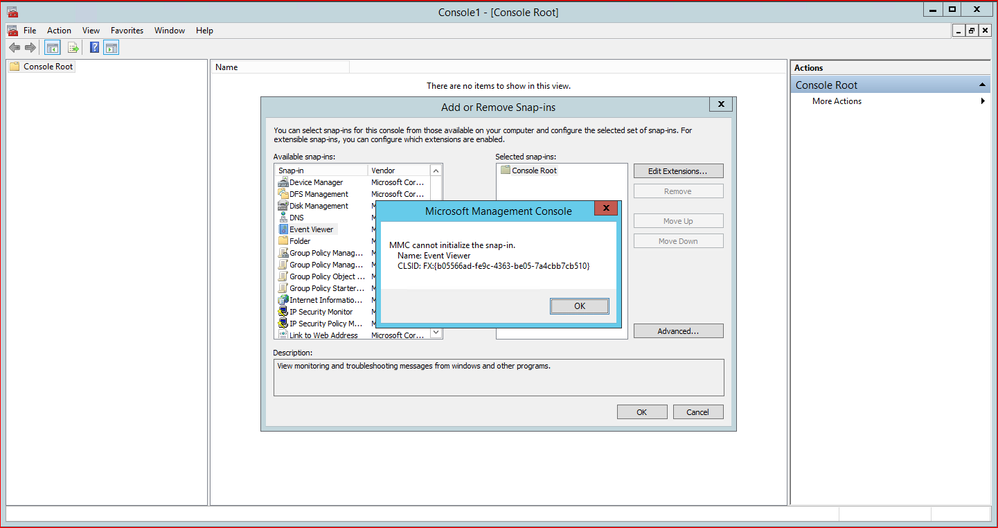Minimize the inner Console Root child window

959,31
